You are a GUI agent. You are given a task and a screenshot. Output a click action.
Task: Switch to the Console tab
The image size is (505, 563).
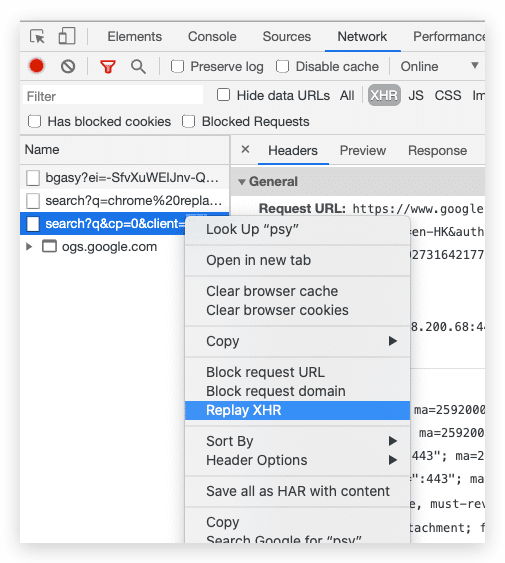click(212, 36)
